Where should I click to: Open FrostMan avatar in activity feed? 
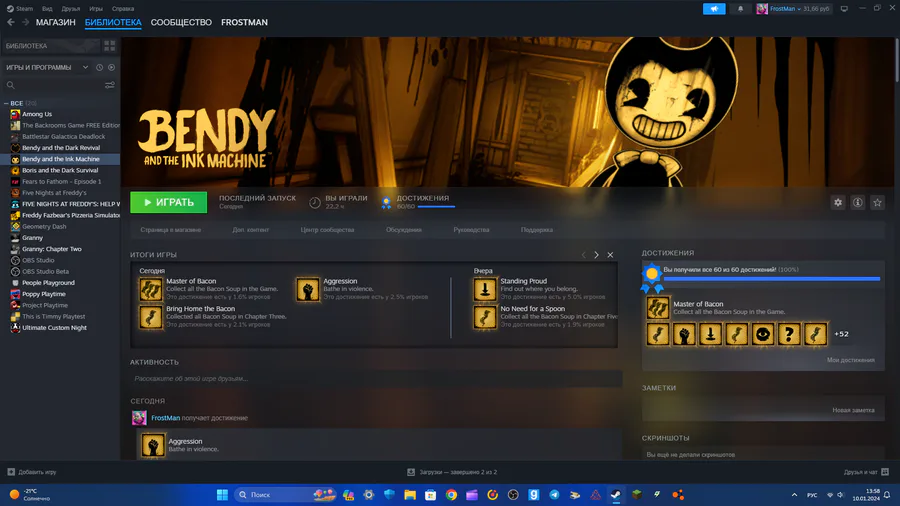click(x=139, y=418)
